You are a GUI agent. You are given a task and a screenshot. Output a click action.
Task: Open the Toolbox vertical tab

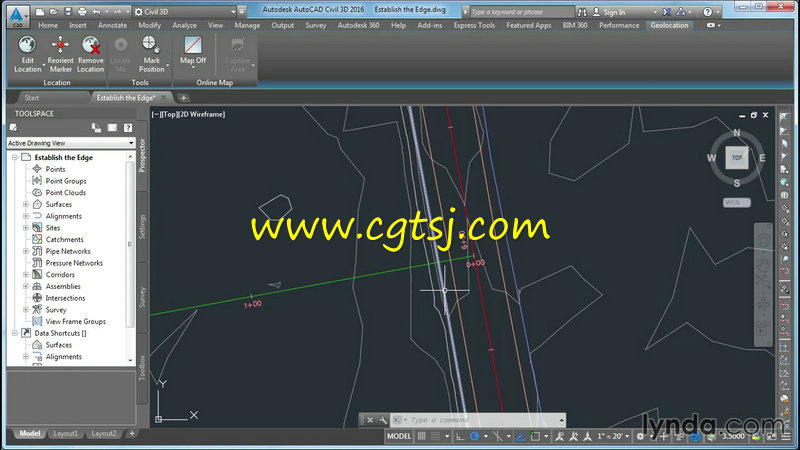click(142, 368)
